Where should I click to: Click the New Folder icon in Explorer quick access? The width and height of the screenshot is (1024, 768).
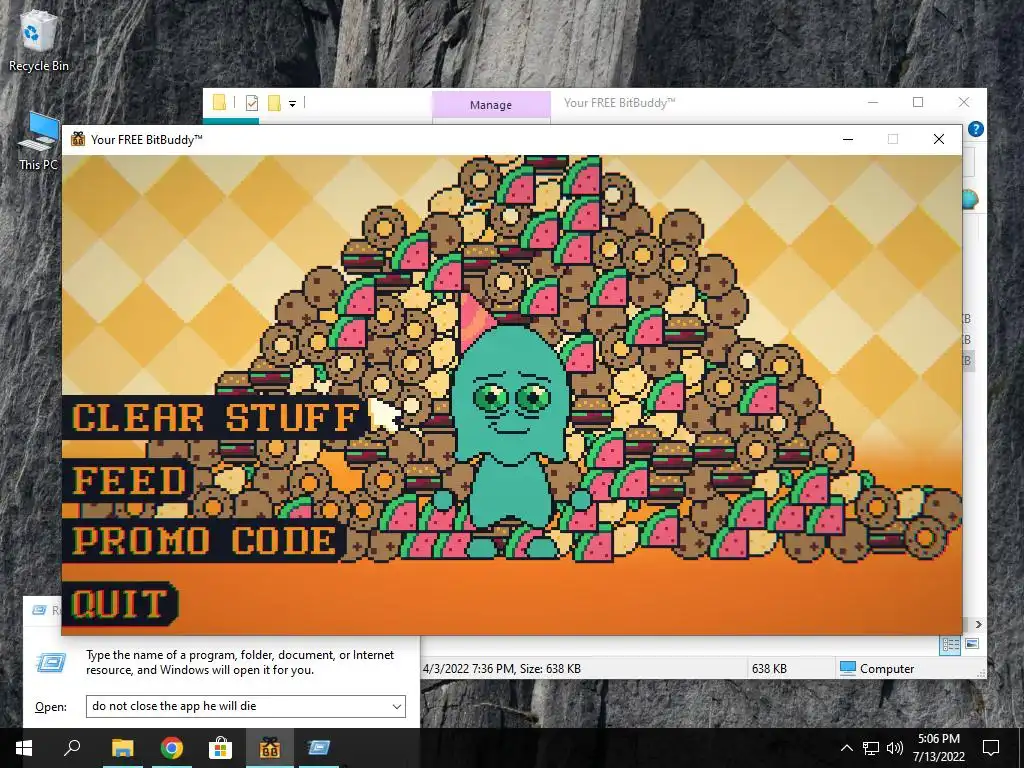pyautogui.click(x=274, y=103)
